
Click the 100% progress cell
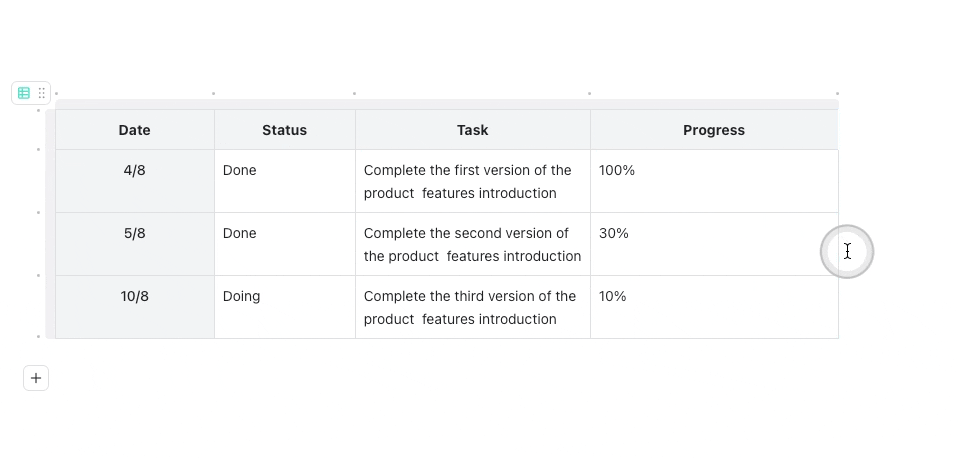coord(713,181)
